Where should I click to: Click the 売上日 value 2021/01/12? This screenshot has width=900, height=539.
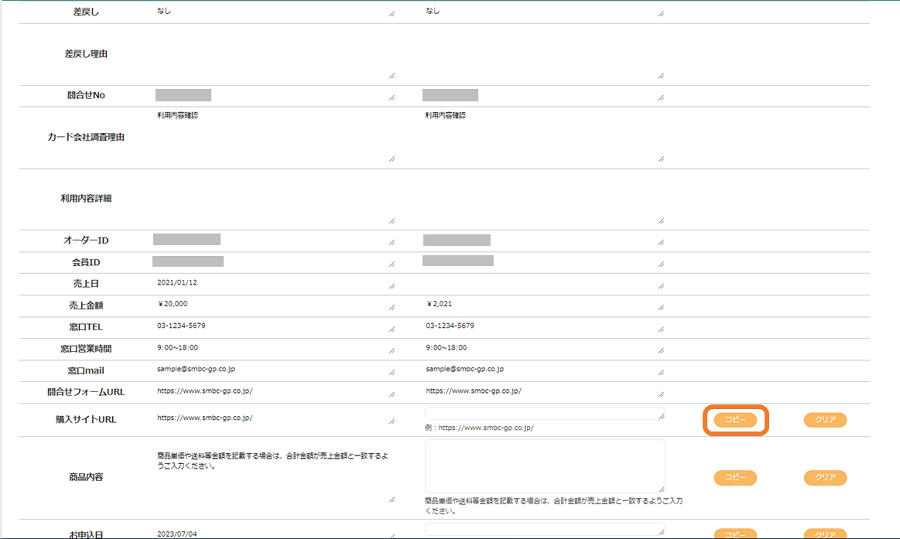click(177, 282)
